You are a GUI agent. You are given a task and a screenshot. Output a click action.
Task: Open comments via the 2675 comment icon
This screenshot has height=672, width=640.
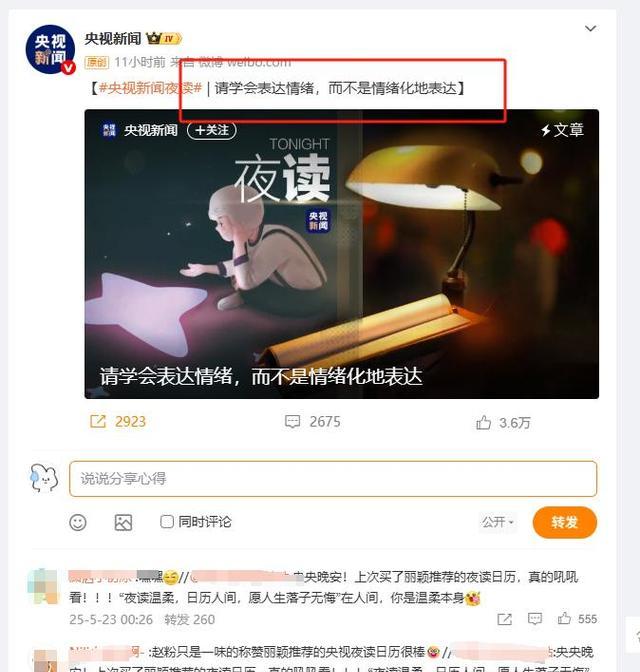coord(292,421)
